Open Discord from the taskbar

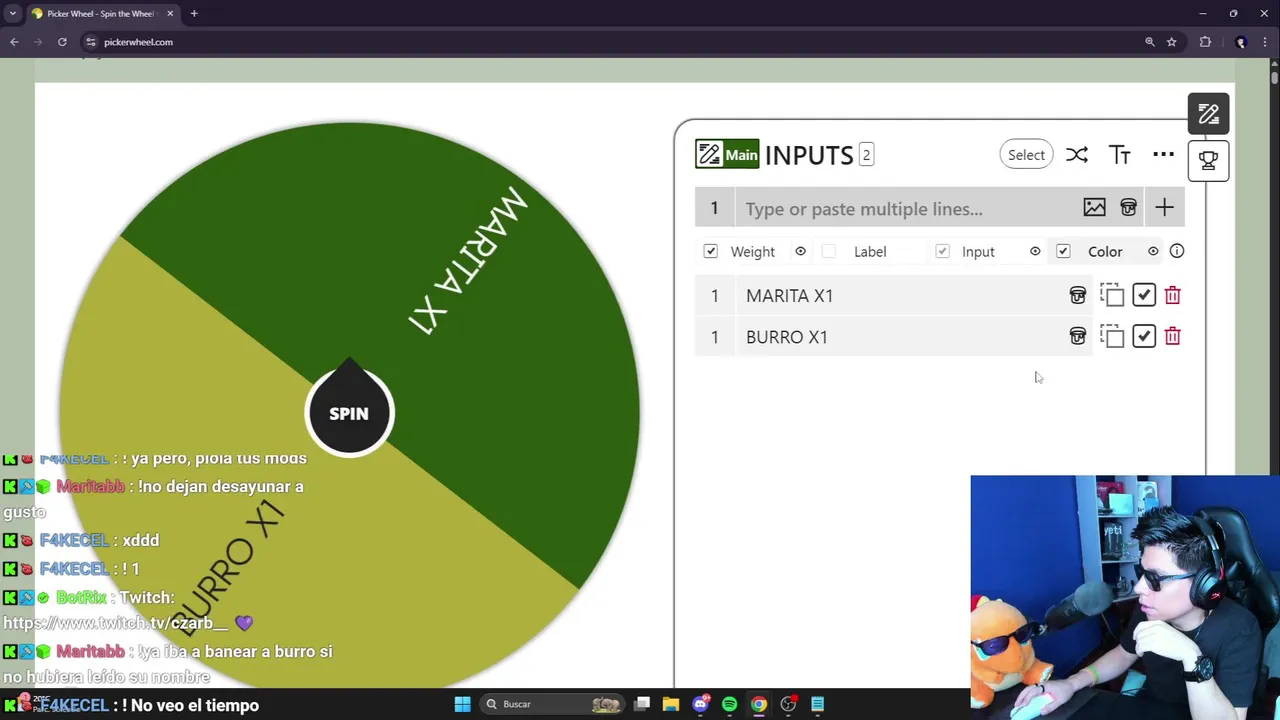700,704
